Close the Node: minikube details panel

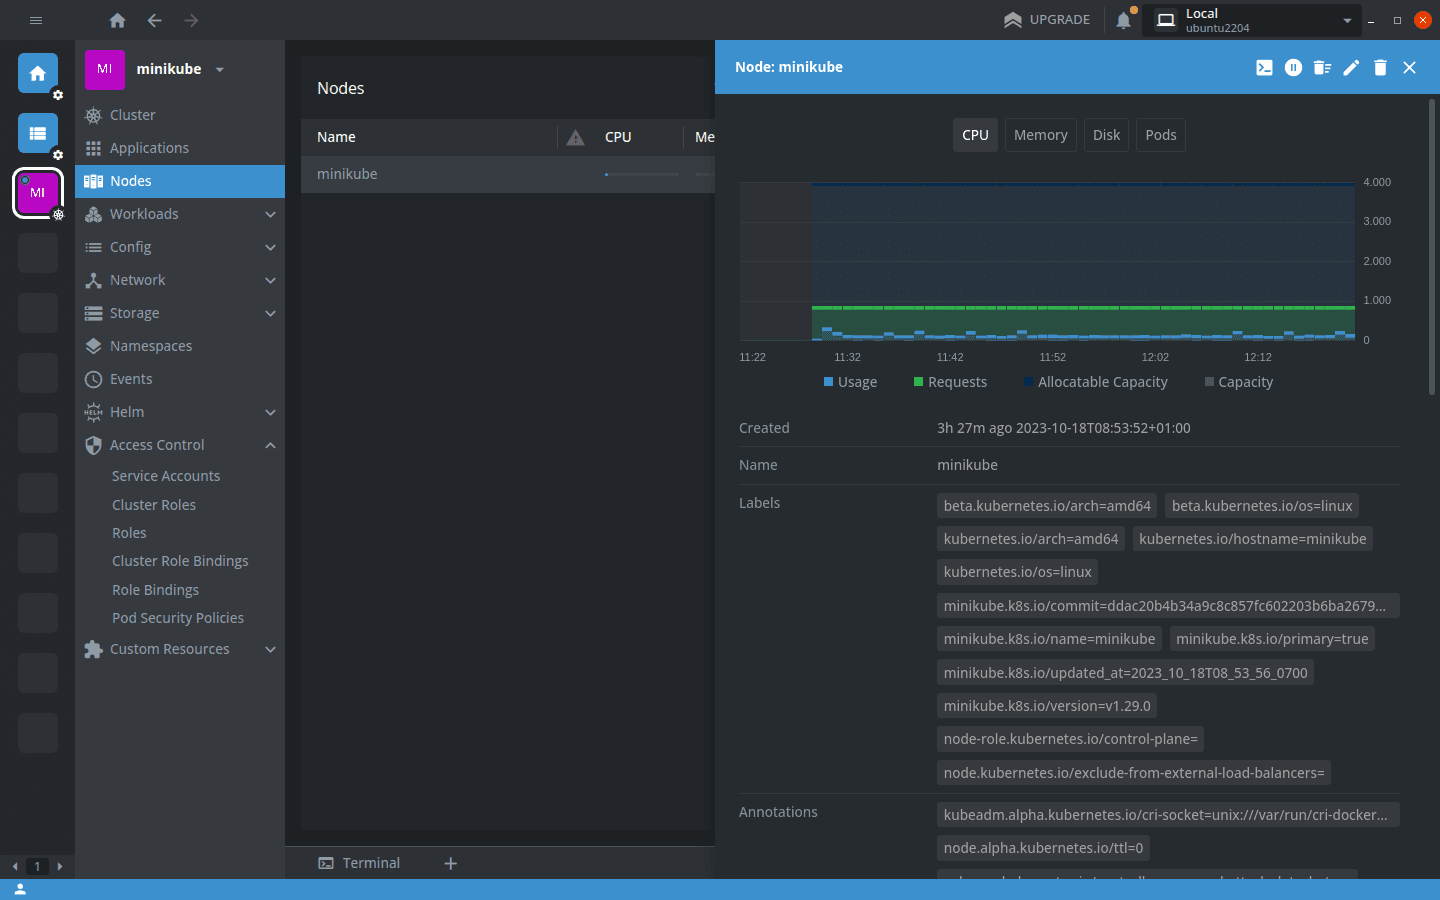coord(1409,67)
